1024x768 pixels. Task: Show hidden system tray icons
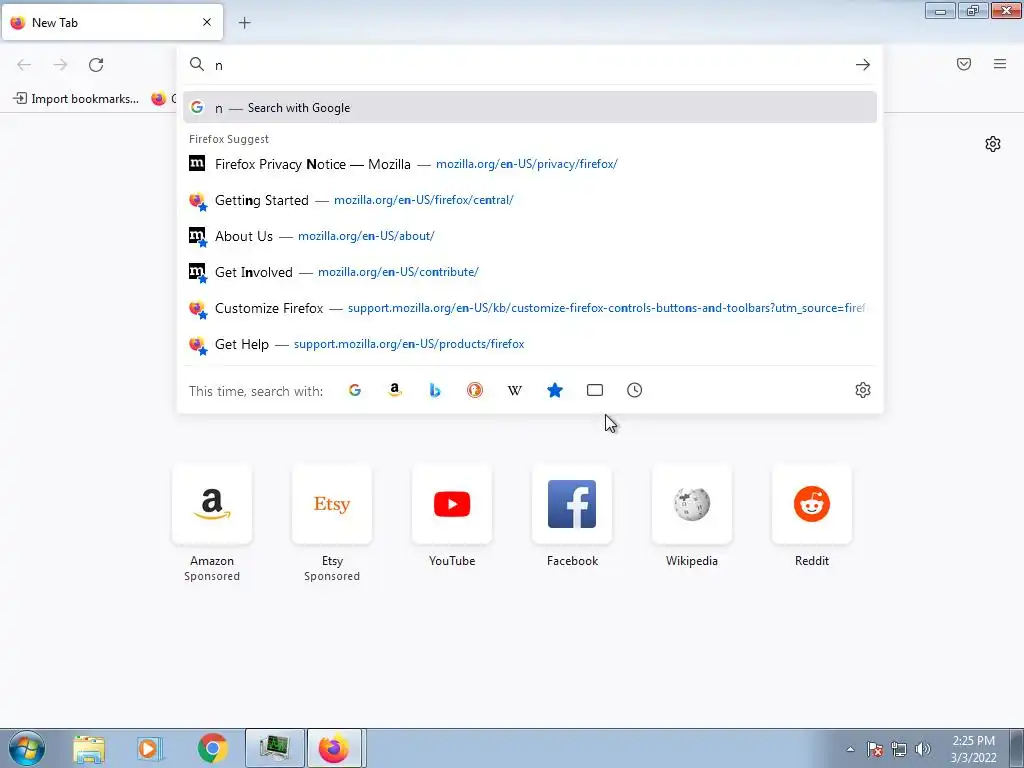(850, 749)
